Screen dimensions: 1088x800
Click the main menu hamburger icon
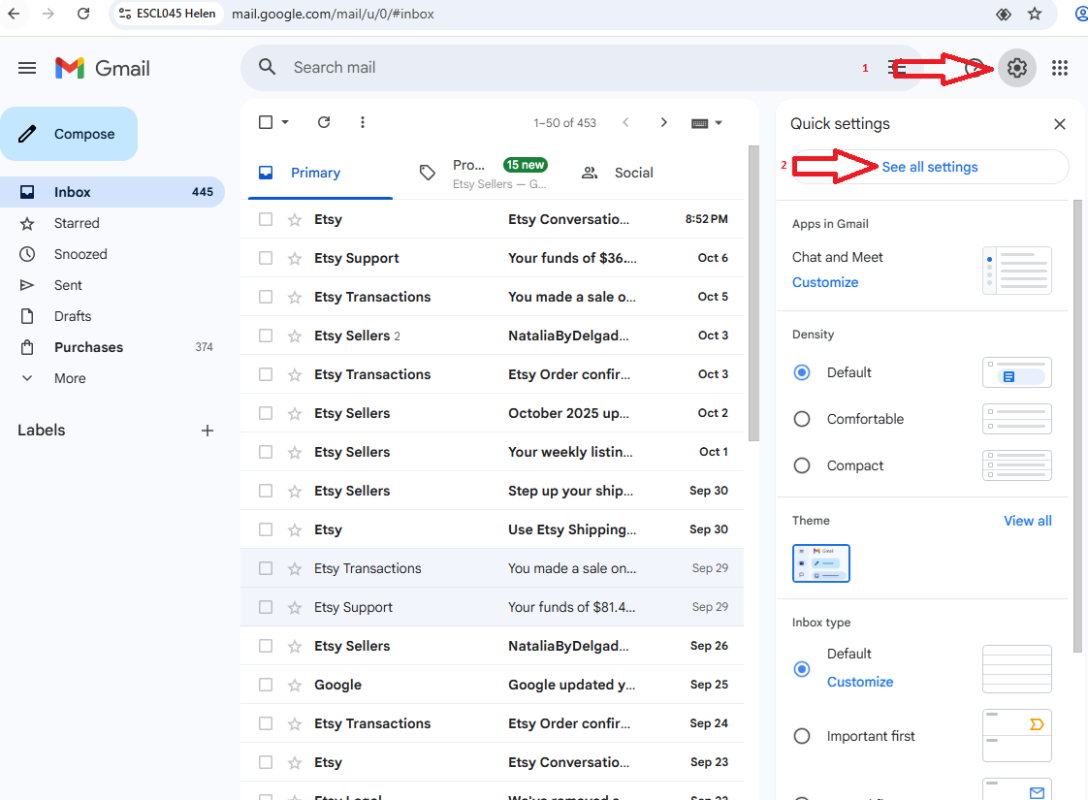[x=27, y=68]
